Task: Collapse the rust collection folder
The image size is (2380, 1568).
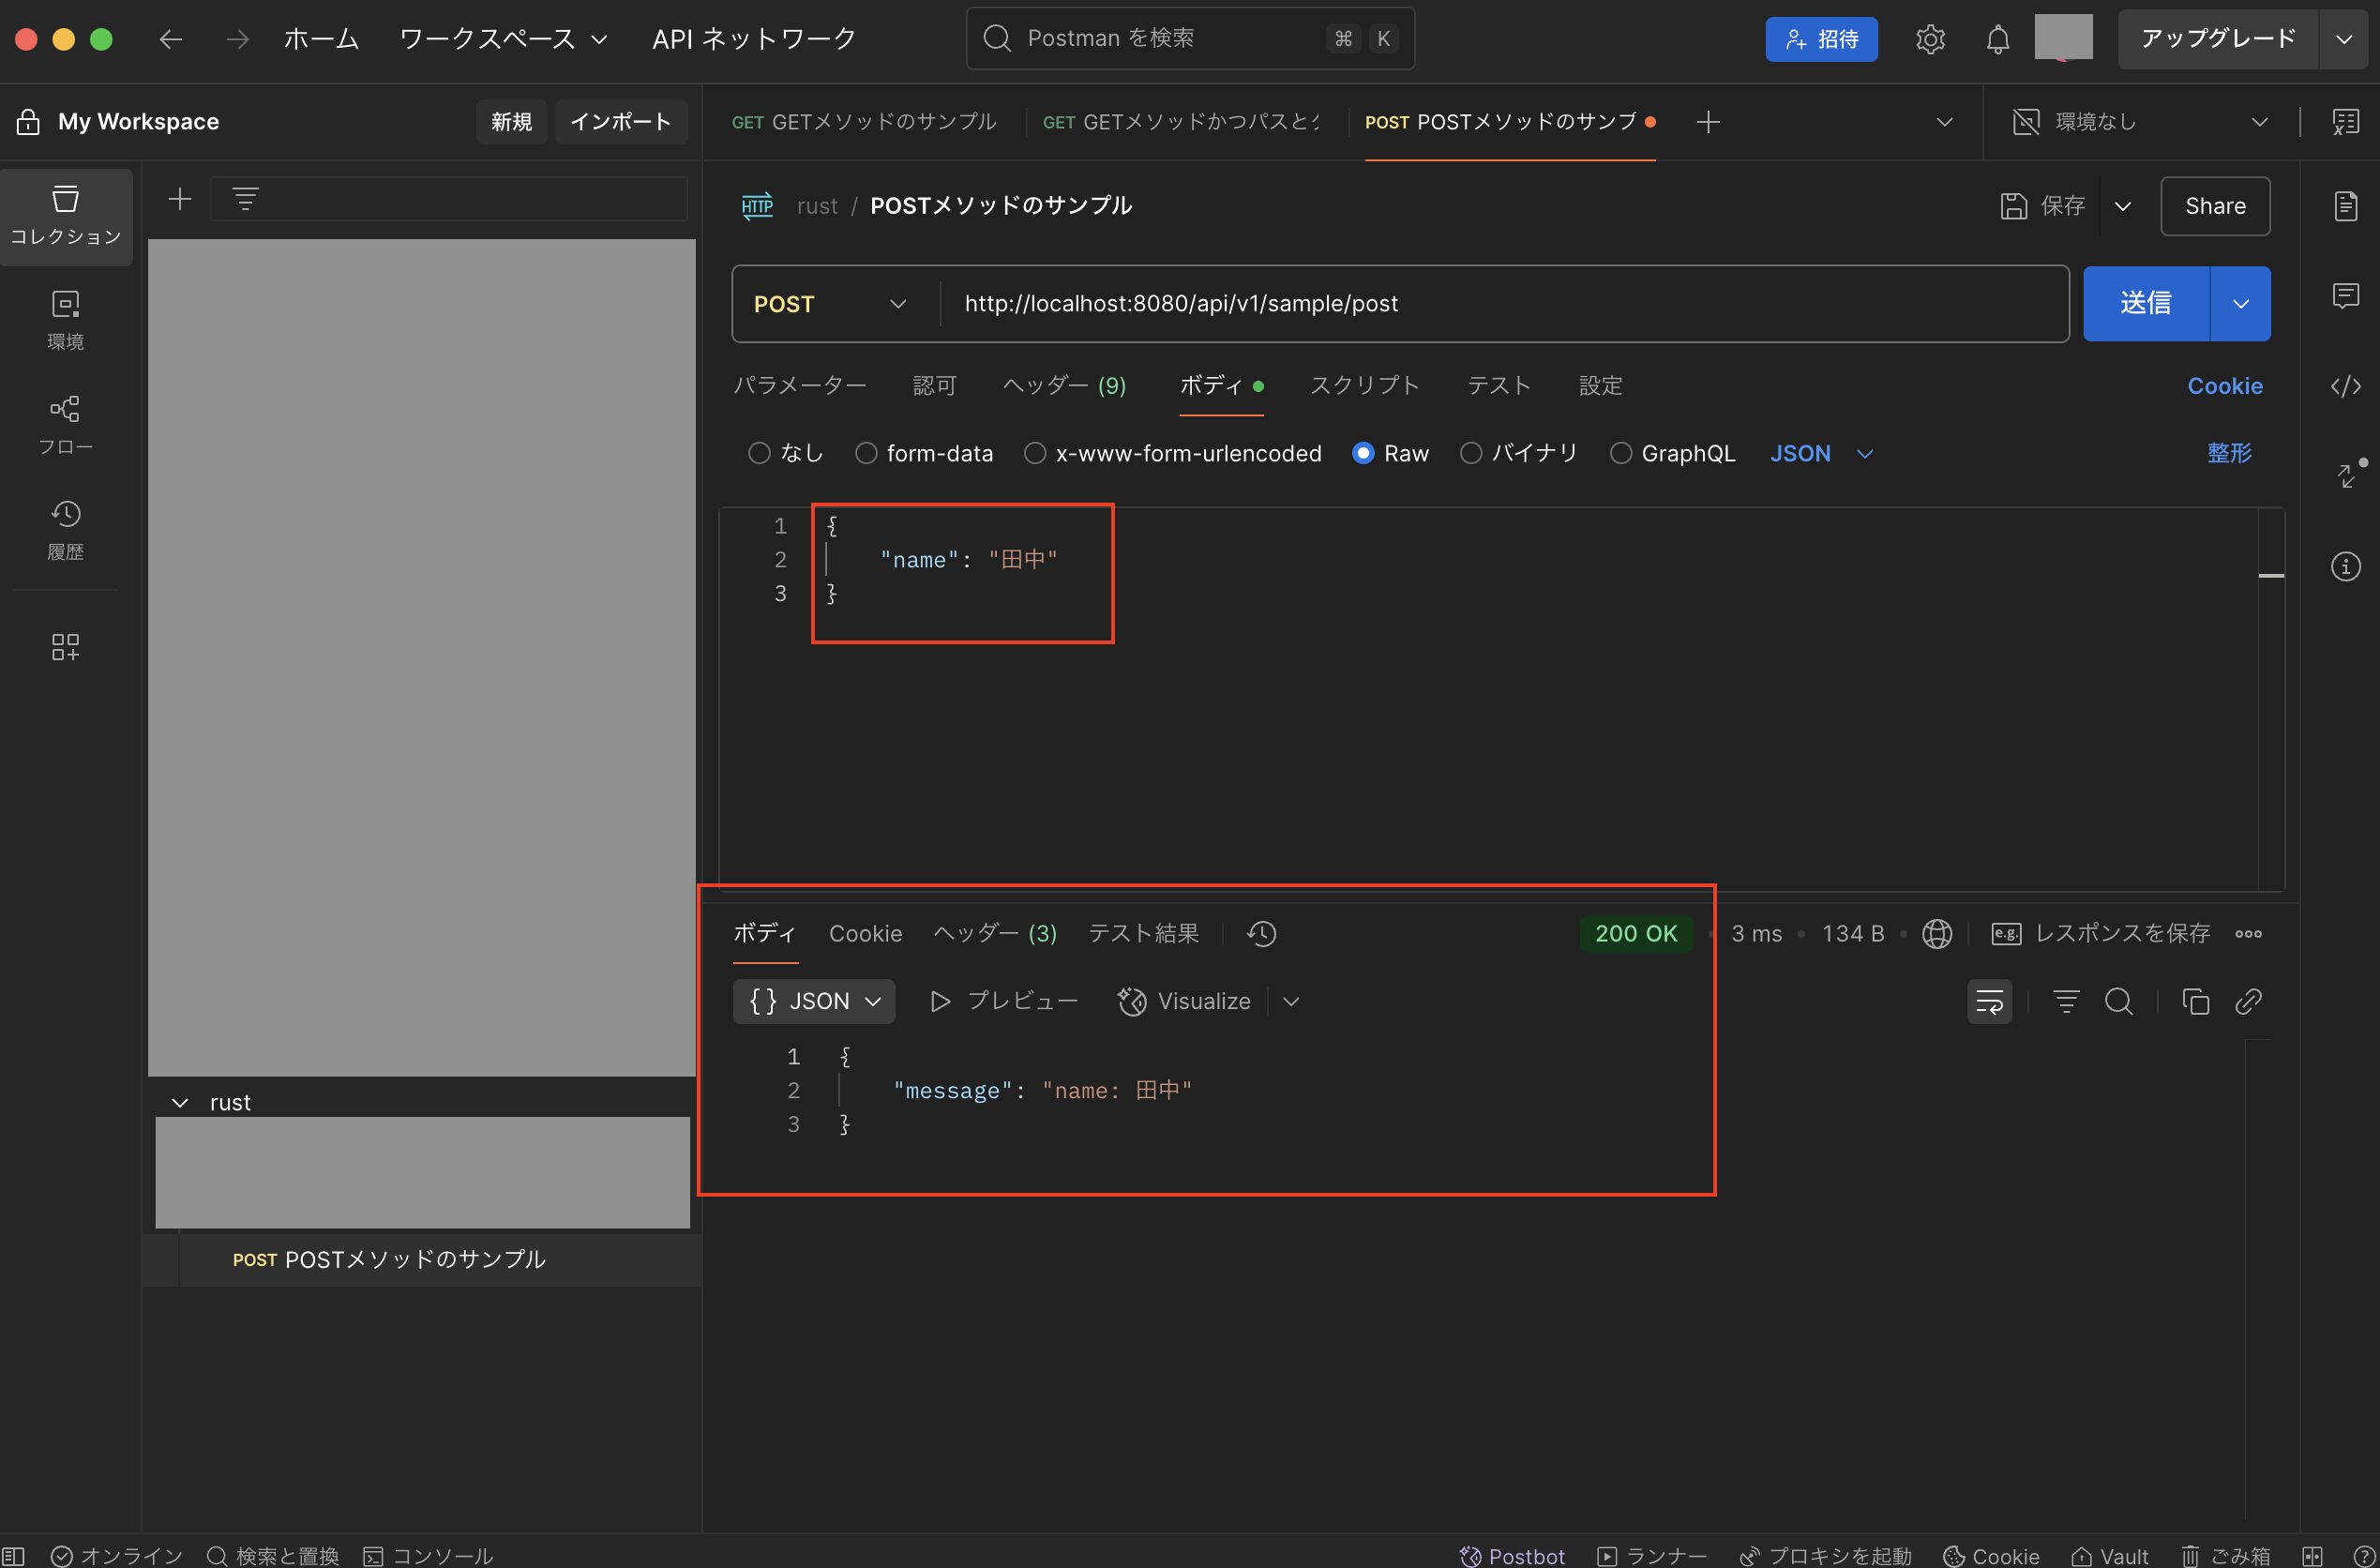Action: click(x=180, y=1102)
